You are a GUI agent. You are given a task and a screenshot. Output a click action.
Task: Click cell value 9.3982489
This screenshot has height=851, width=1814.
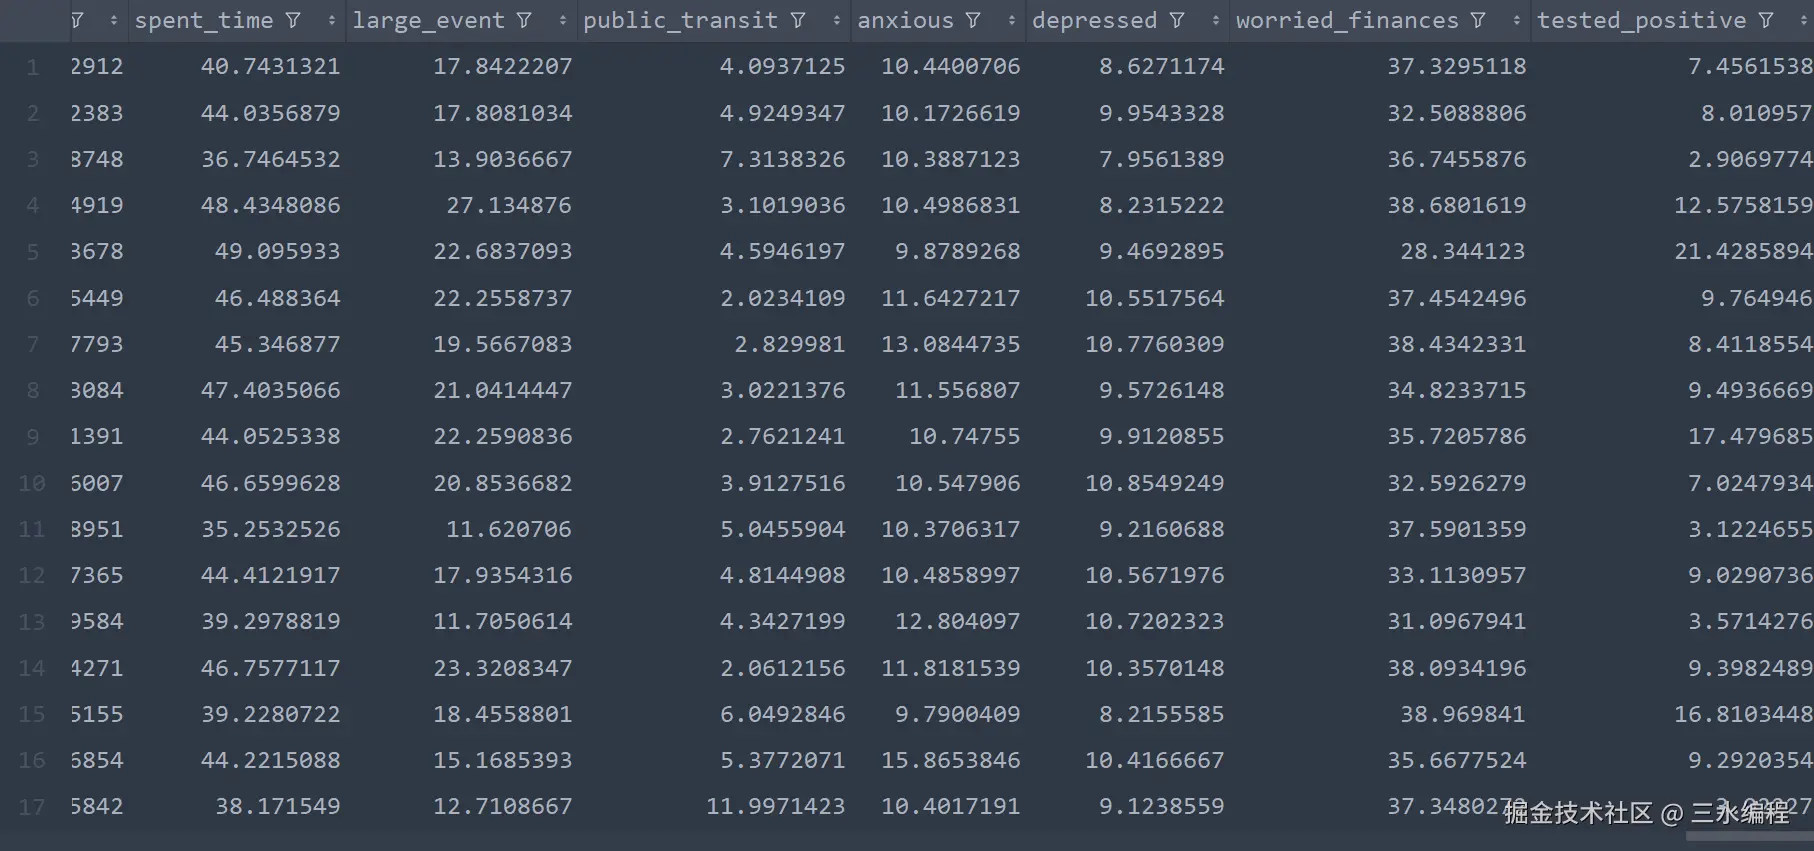click(x=1750, y=668)
